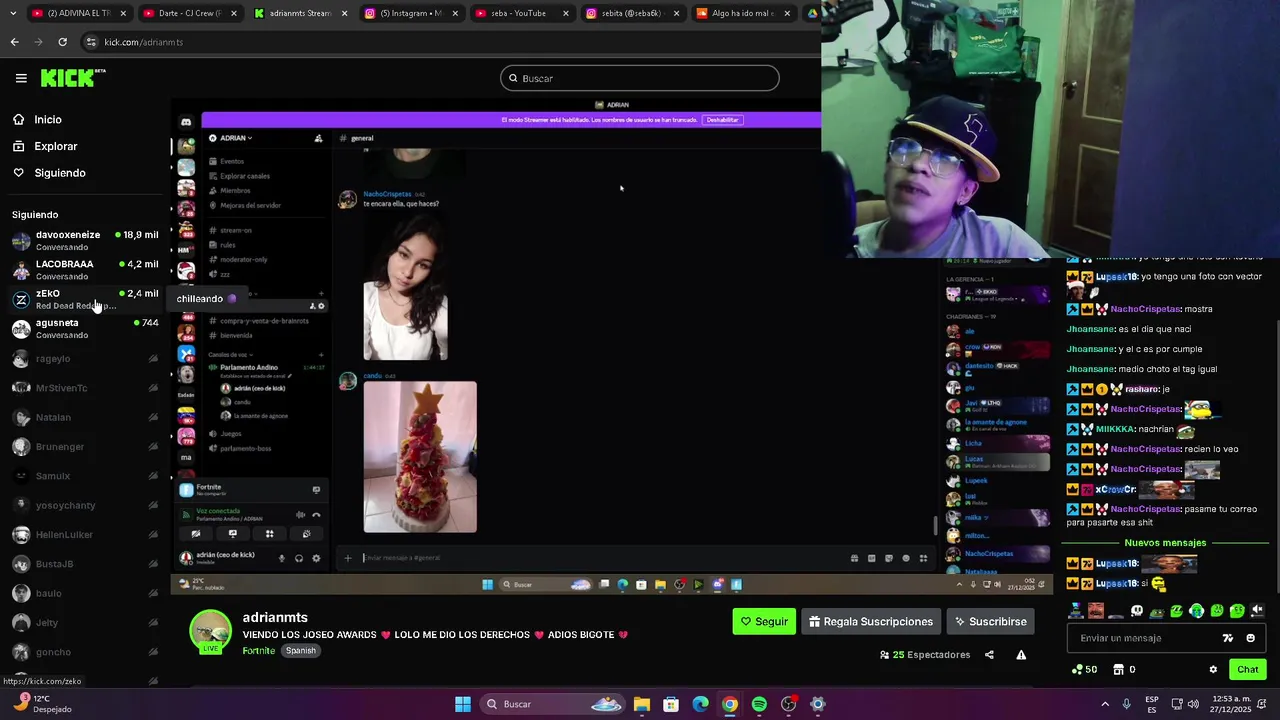Open ZEKO's channel in the following list

point(85,299)
